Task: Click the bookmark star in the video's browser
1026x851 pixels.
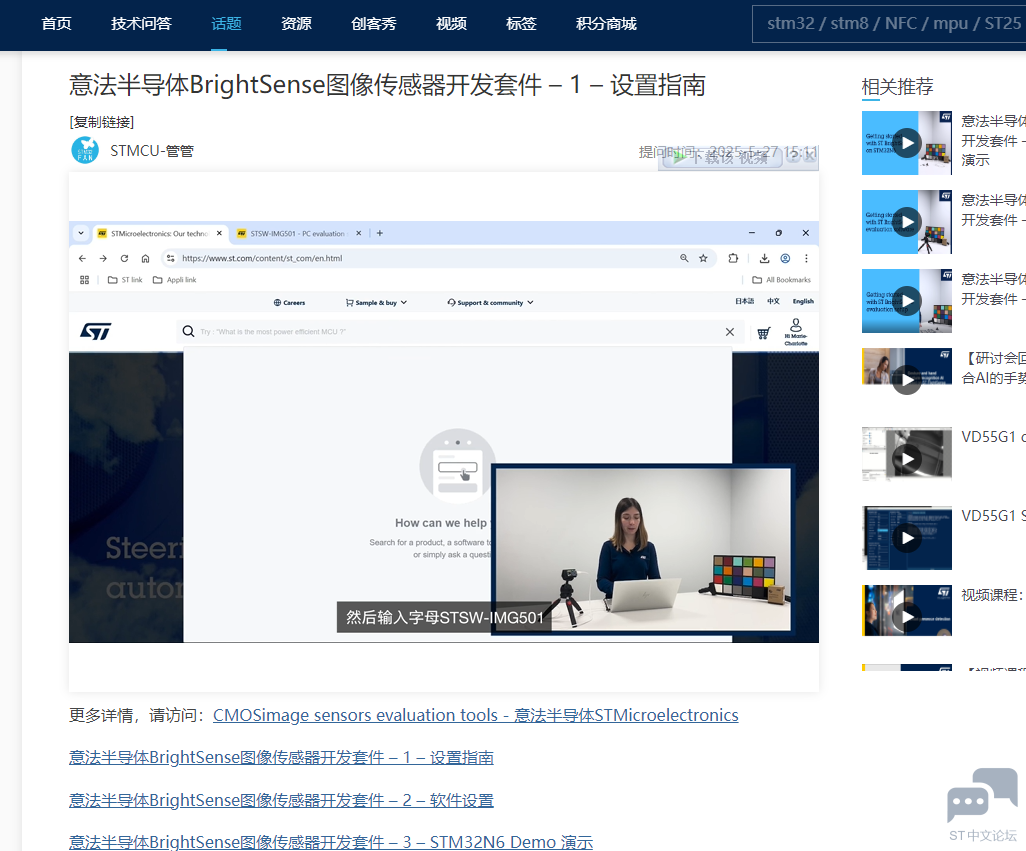Action: pos(703,258)
